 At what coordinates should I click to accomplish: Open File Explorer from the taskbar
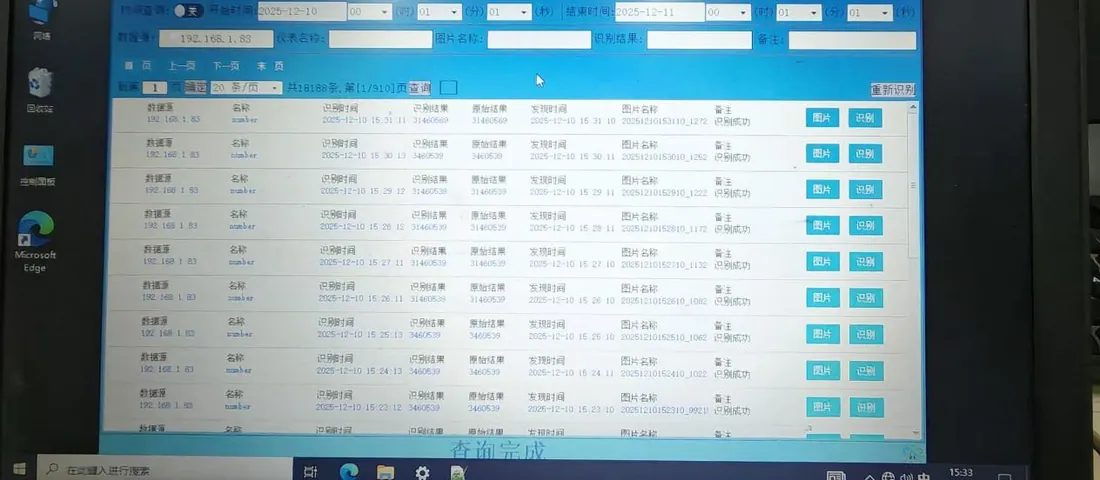point(385,472)
